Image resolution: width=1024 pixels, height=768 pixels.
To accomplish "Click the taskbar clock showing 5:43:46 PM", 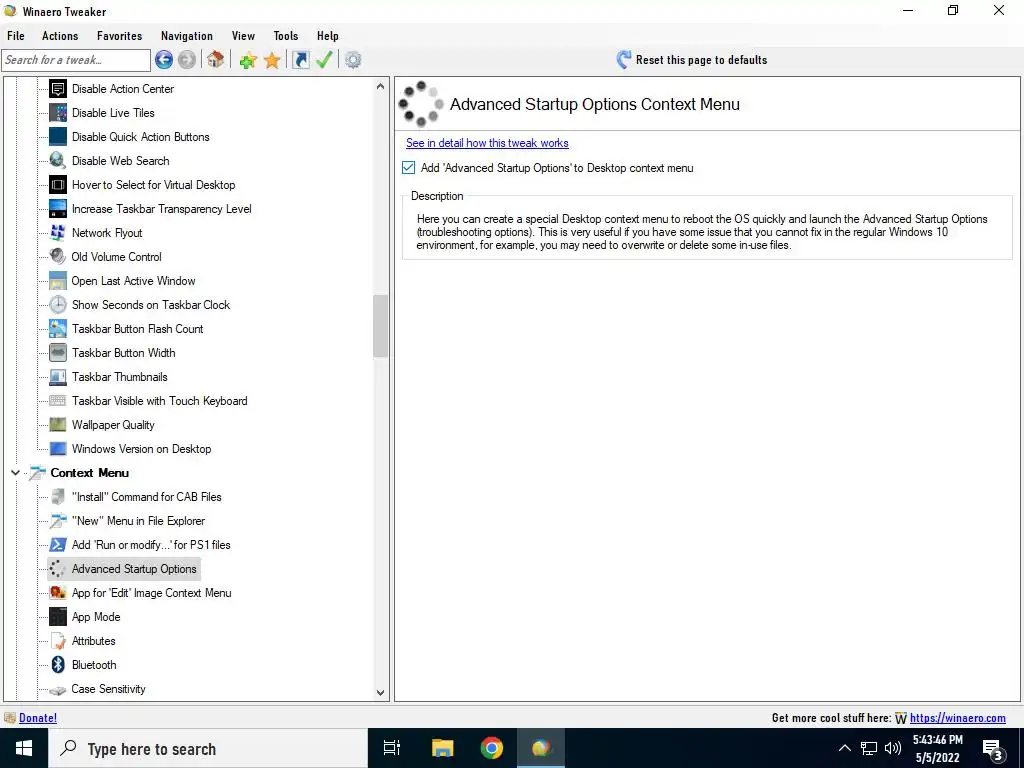I will click(938, 748).
